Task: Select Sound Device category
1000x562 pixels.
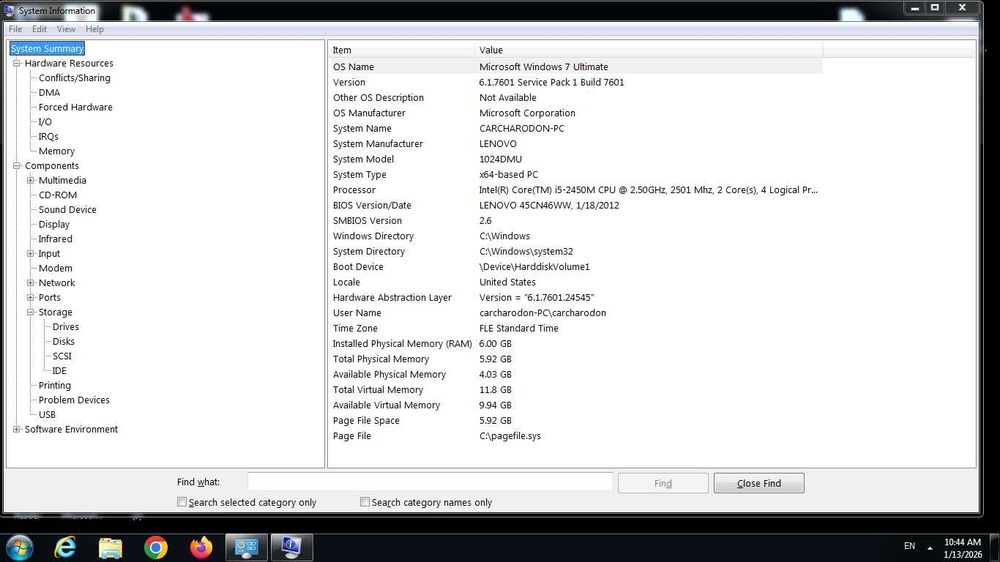Action: point(68,210)
